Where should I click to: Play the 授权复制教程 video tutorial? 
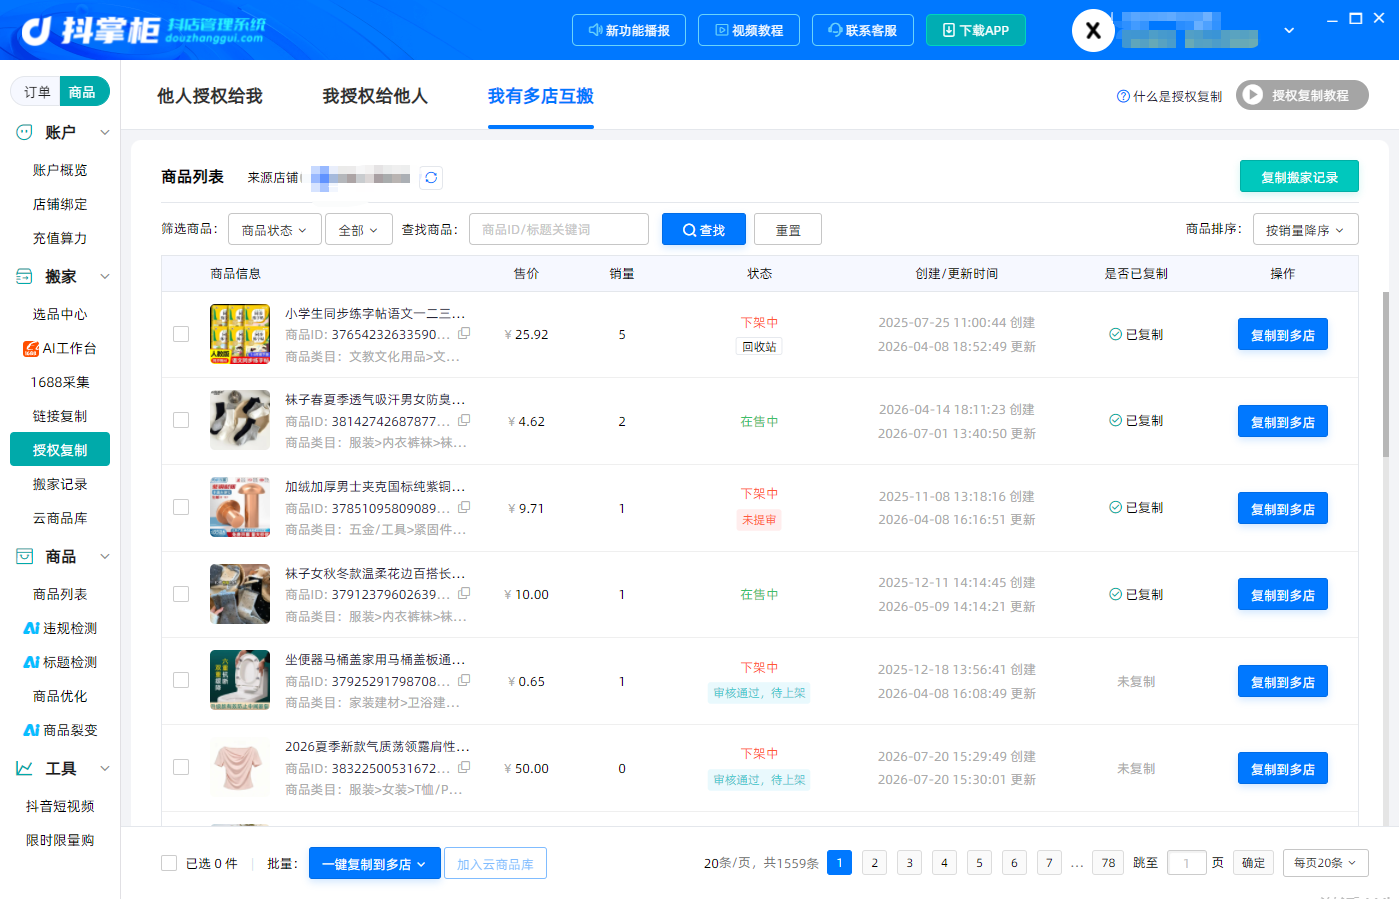pyautogui.click(x=1302, y=95)
